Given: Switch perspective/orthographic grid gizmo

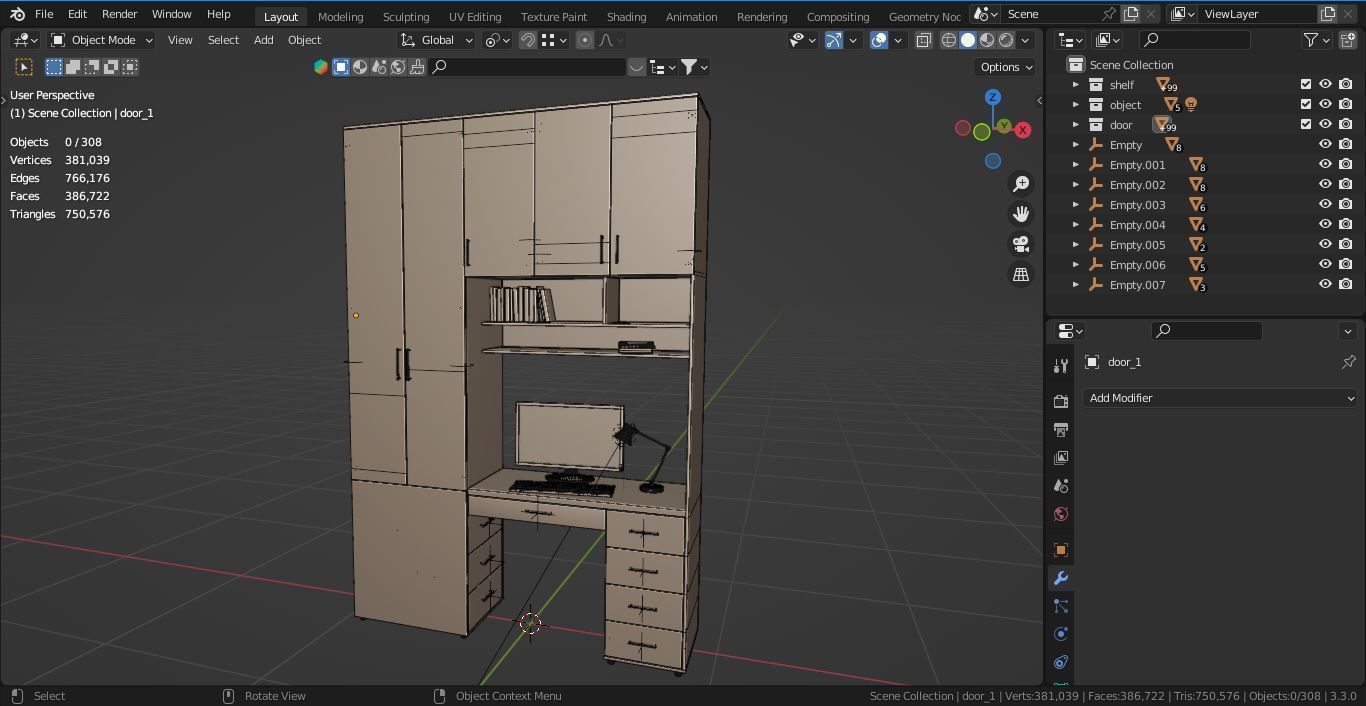Looking at the screenshot, I should pyautogui.click(x=1021, y=274).
